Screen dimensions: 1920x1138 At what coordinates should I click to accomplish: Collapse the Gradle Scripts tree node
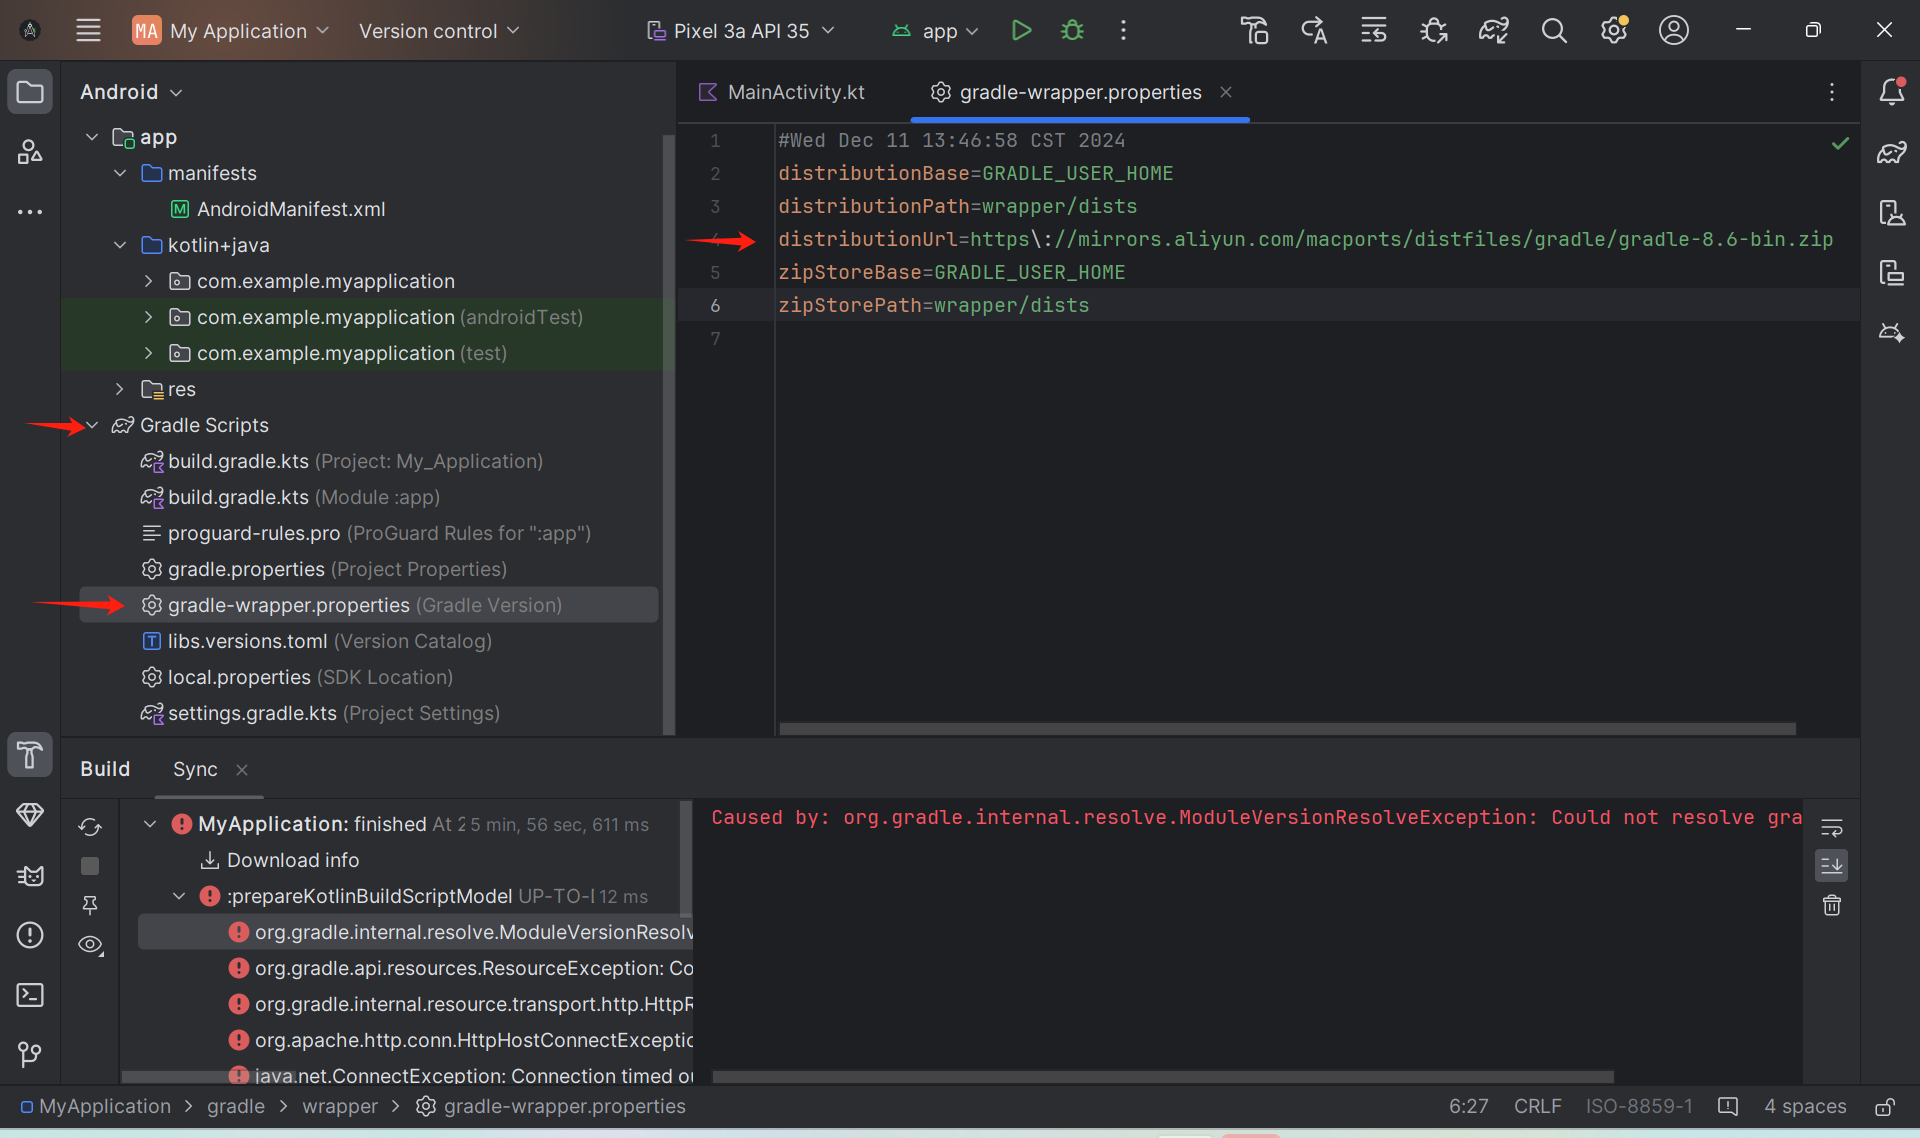coord(92,425)
